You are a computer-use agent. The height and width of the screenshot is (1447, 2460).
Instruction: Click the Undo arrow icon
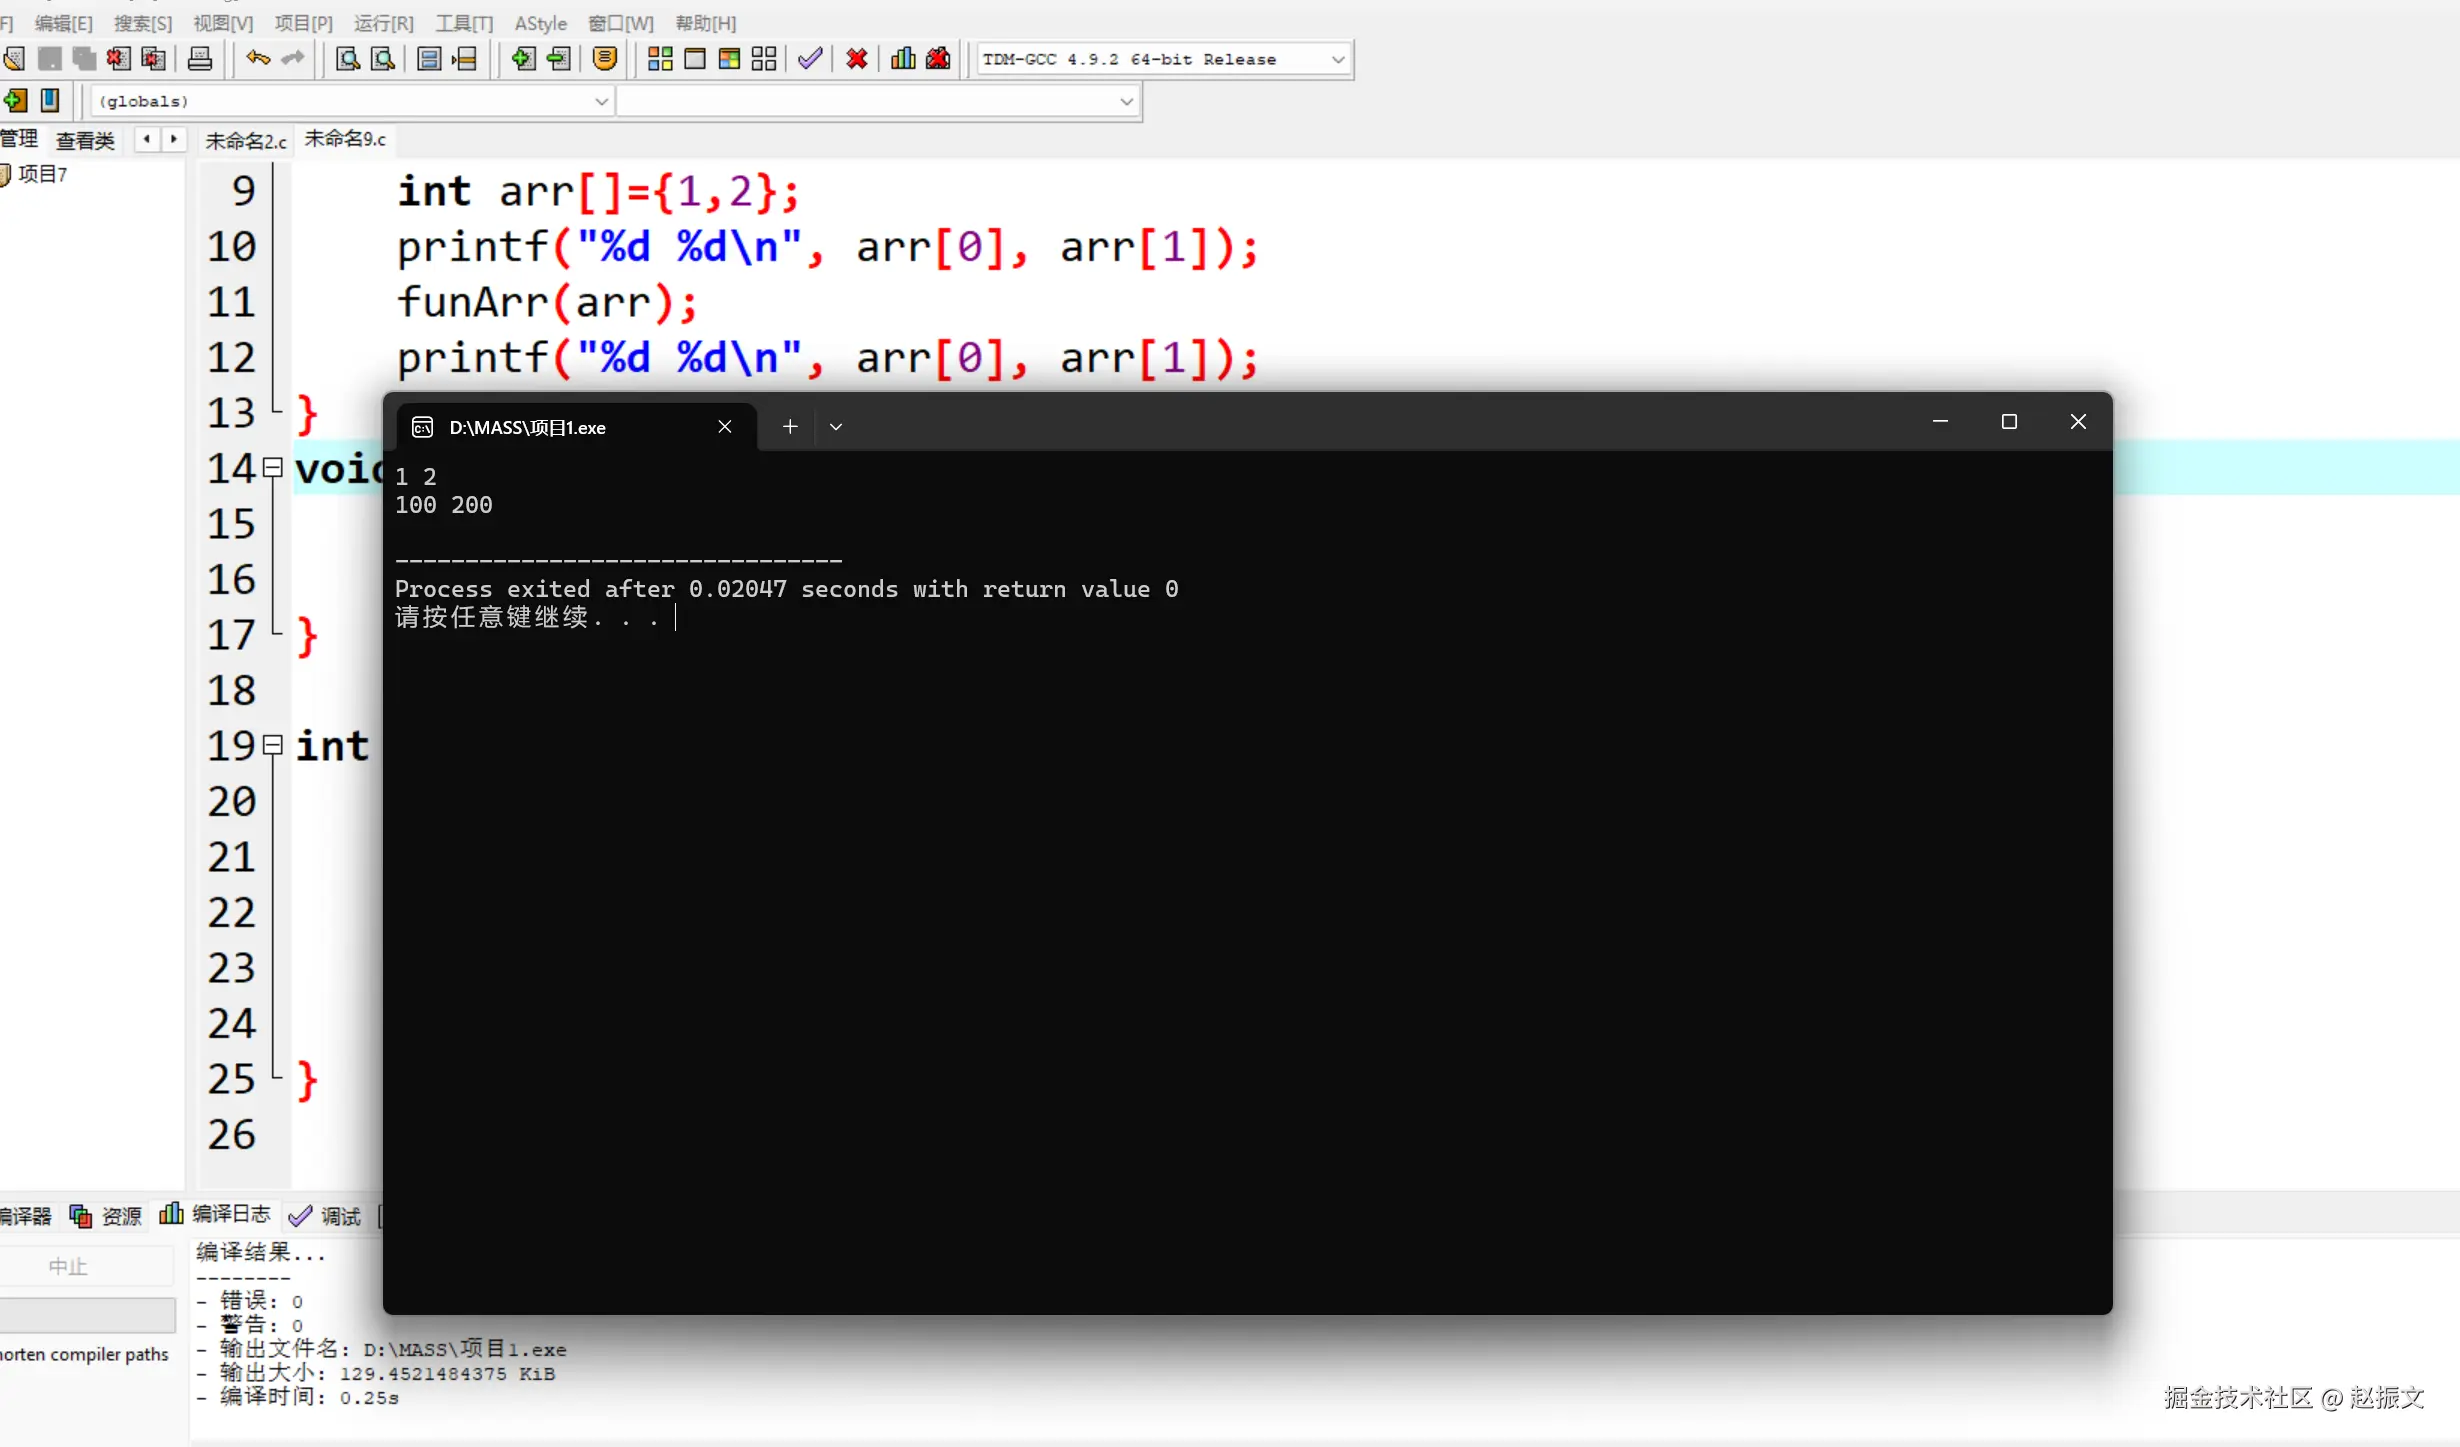(258, 59)
